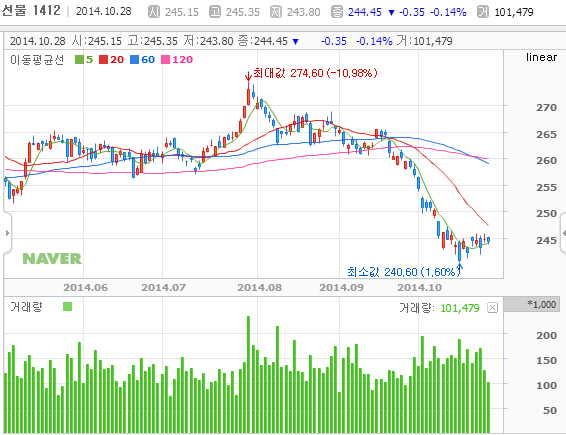
Task: Click the 2014.10.28 date in header bar
Action: [x=104, y=11]
